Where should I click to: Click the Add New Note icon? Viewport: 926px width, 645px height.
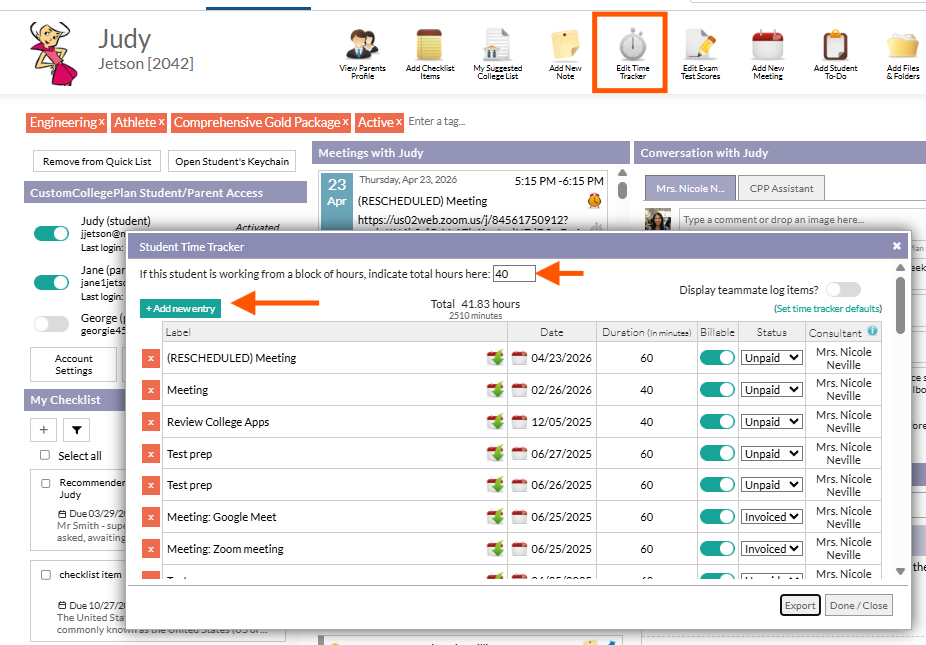click(x=565, y=46)
